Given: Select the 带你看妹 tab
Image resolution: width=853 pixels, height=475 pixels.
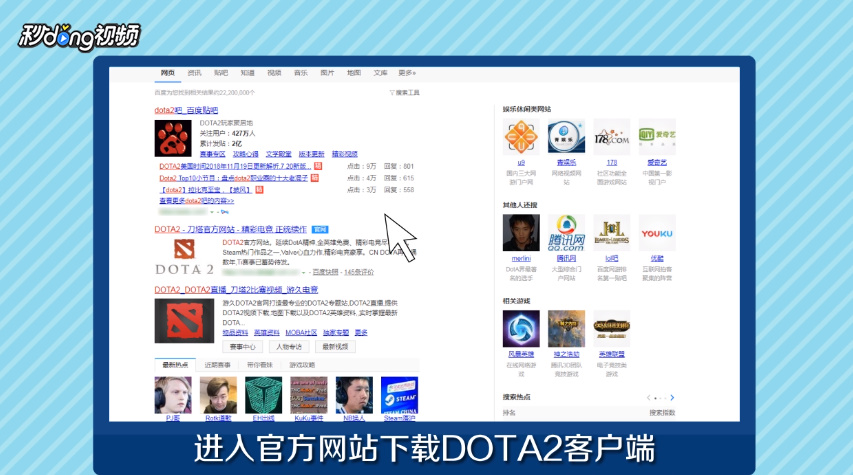Looking at the screenshot, I should point(260,365).
